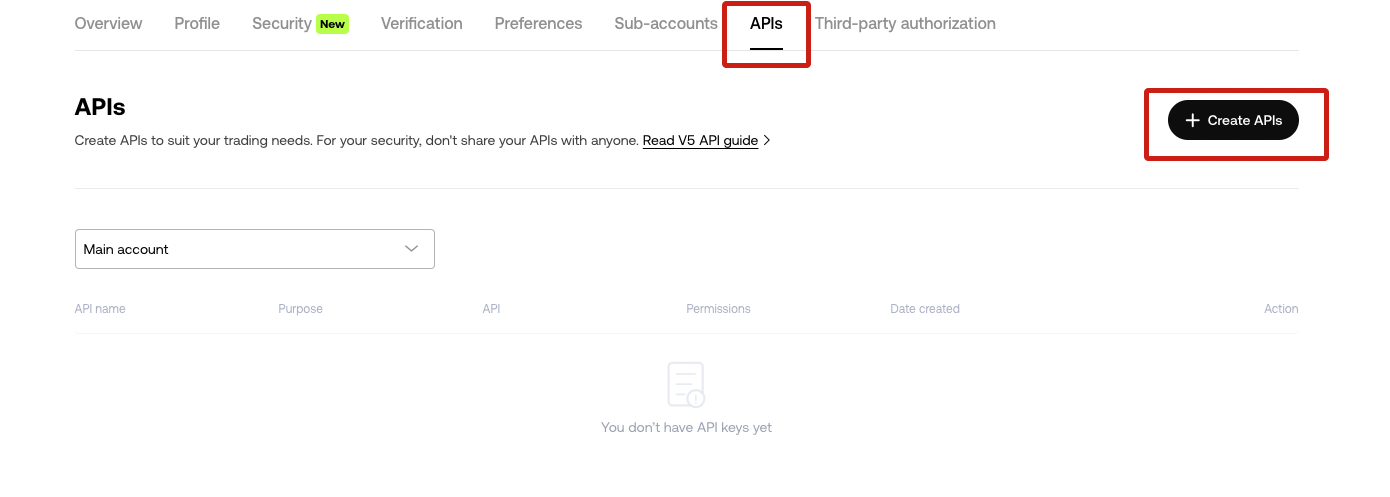This screenshot has width=1390, height=497.
Task: Switch to the Sub-accounts tab
Action: click(666, 23)
